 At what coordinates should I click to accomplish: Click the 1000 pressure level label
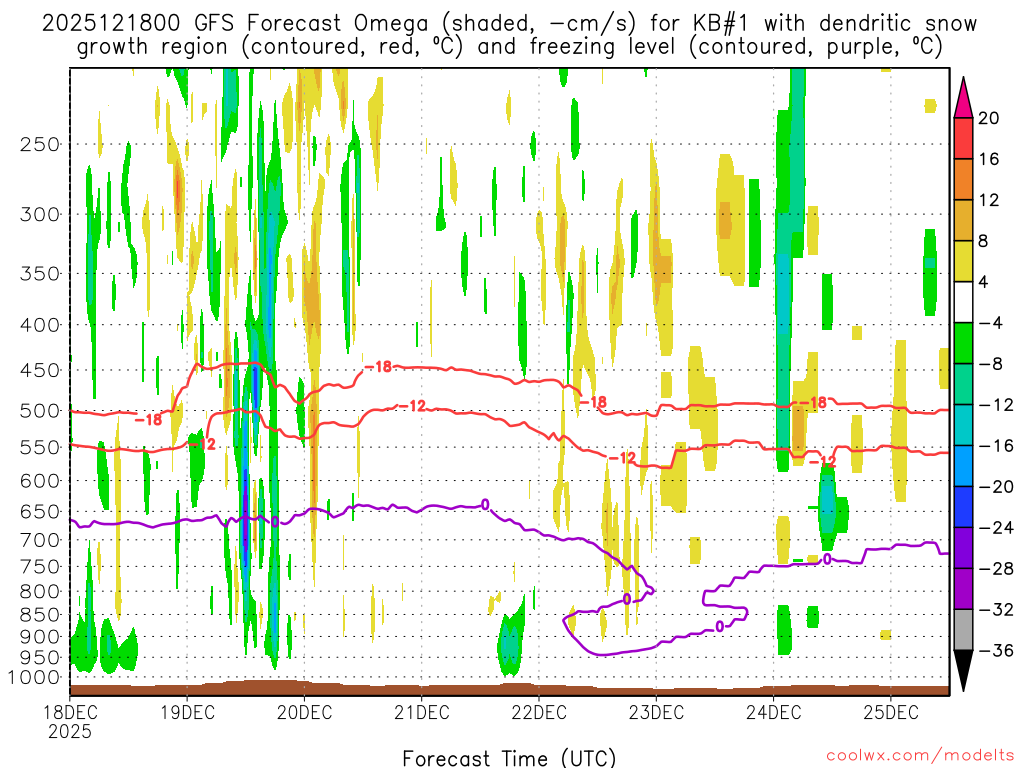pyautogui.click(x=35, y=678)
